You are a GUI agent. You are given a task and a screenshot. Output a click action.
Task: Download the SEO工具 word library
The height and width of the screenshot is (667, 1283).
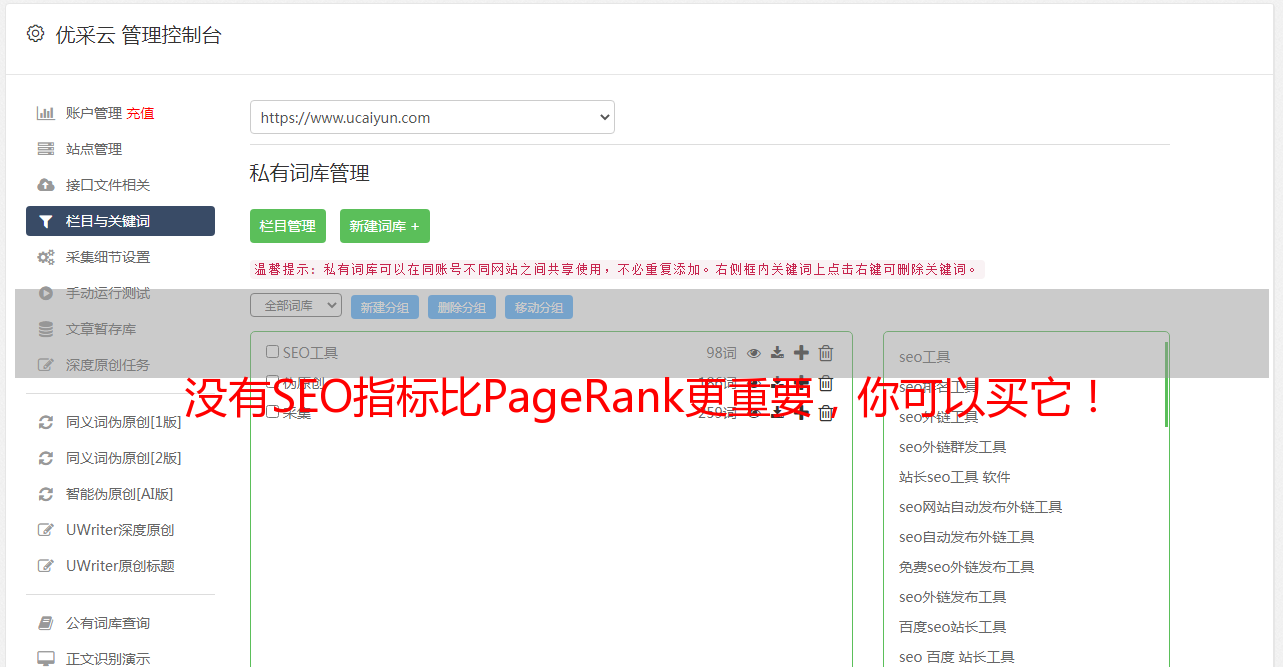pos(777,352)
